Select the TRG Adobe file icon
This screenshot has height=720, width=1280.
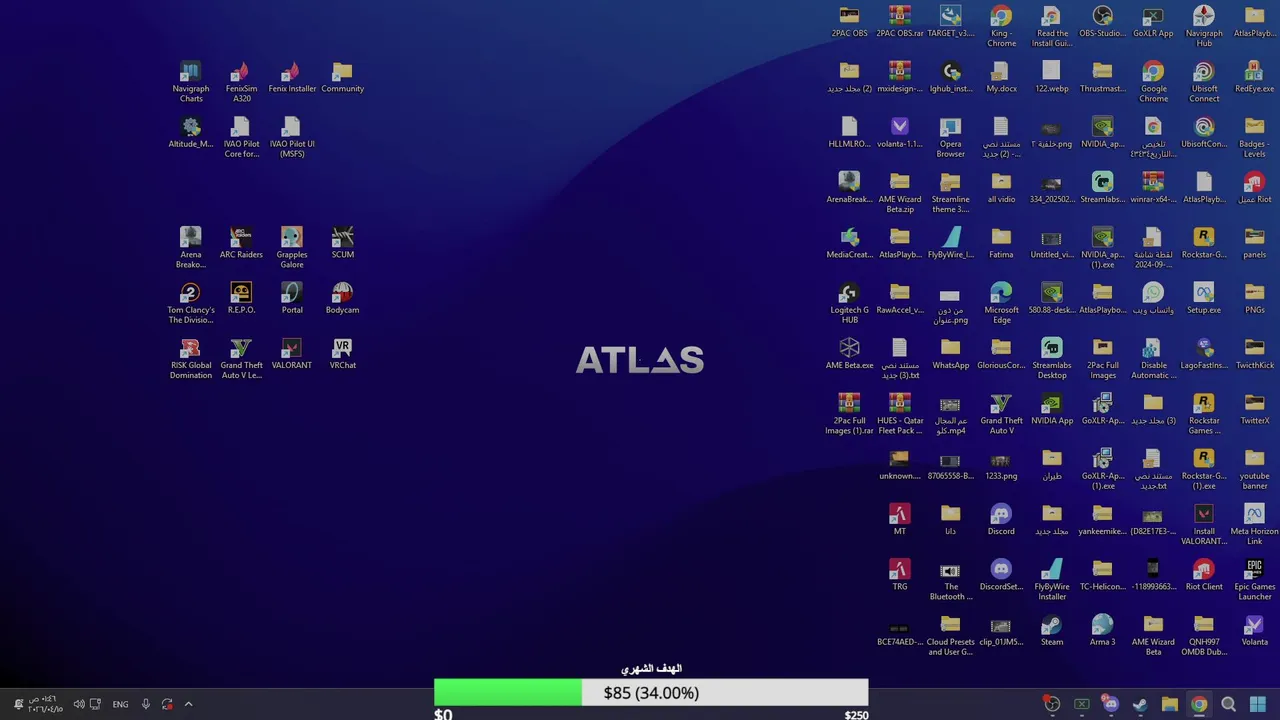tap(900, 575)
